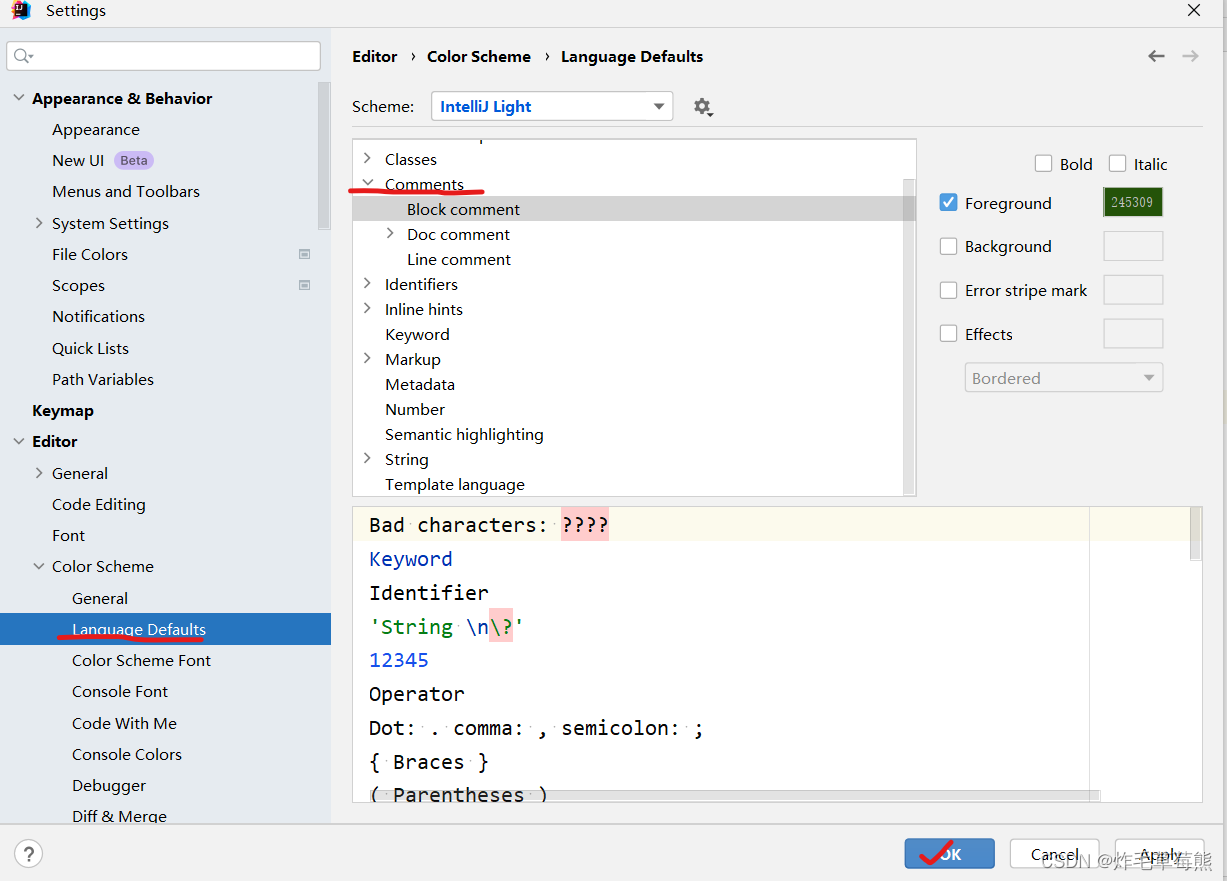Open Console Font settings
This screenshot has height=881, width=1227.
[x=120, y=691]
